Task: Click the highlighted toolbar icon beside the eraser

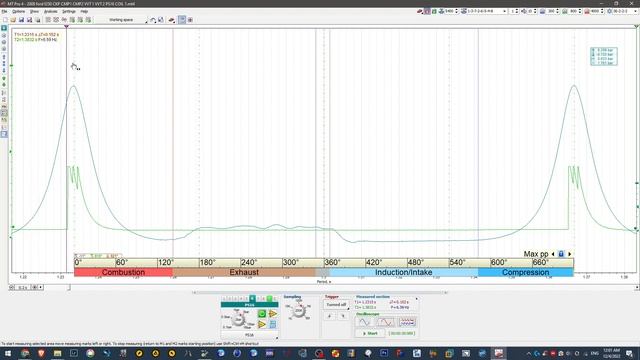Action: (x=182, y=20)
